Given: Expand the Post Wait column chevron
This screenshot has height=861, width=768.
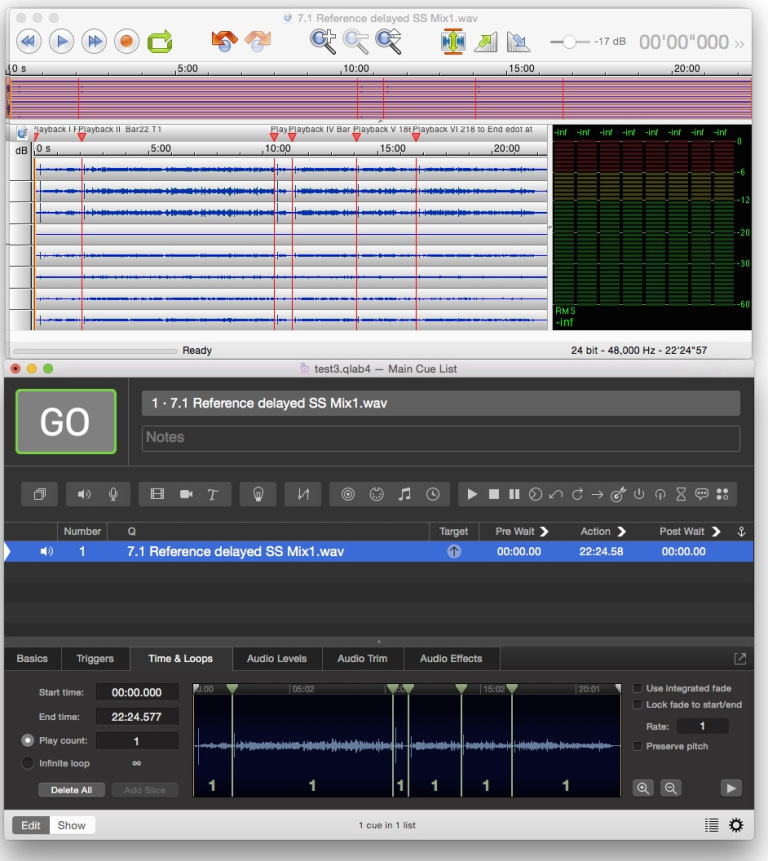Looking at the screenshot, I should pyautogui.click(x=716, y=531).
